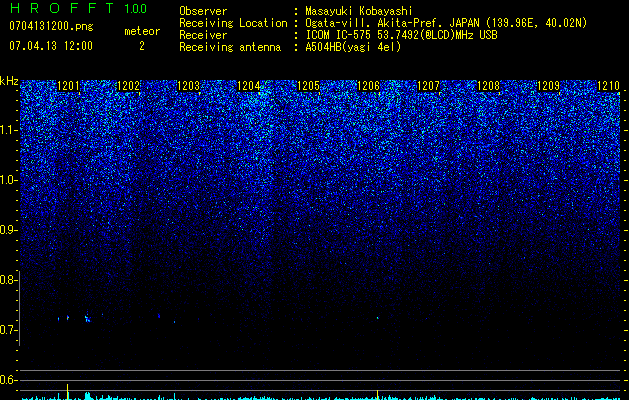Click the meteor count value 2
Screen dimensions: 629x400
point(142,46)
